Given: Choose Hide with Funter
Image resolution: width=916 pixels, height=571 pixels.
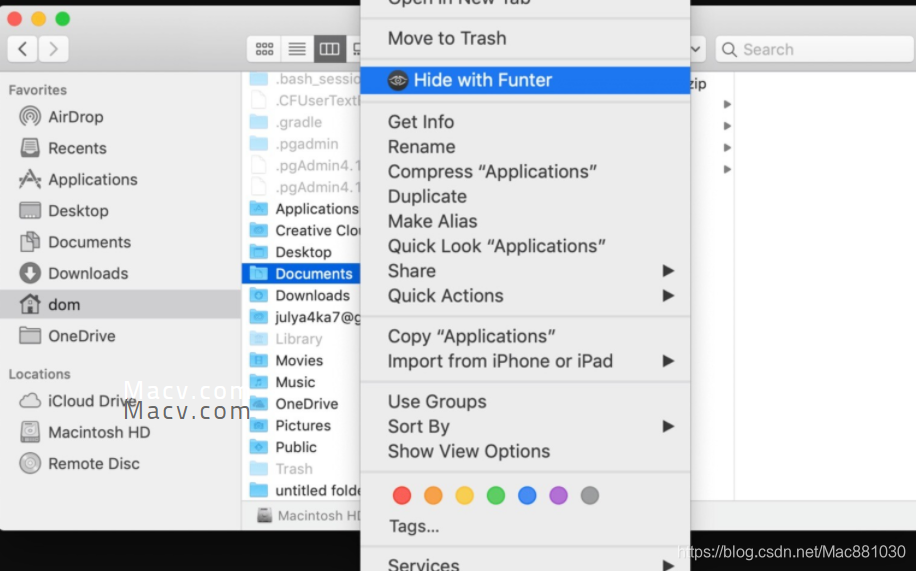Looking at the screenshot, I should click(525, 80).
